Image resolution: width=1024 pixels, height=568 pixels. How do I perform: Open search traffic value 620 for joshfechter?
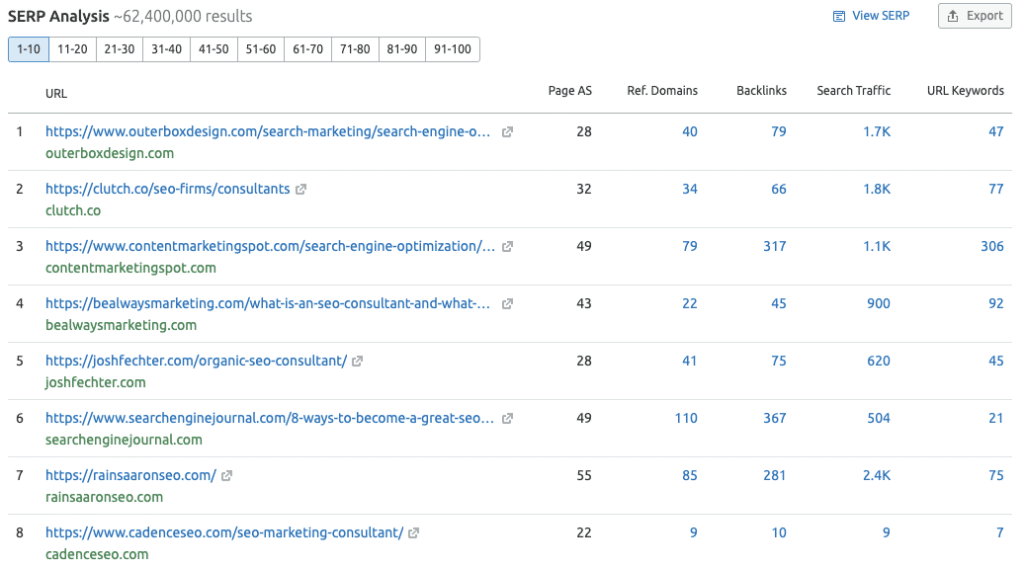point(878,360)
